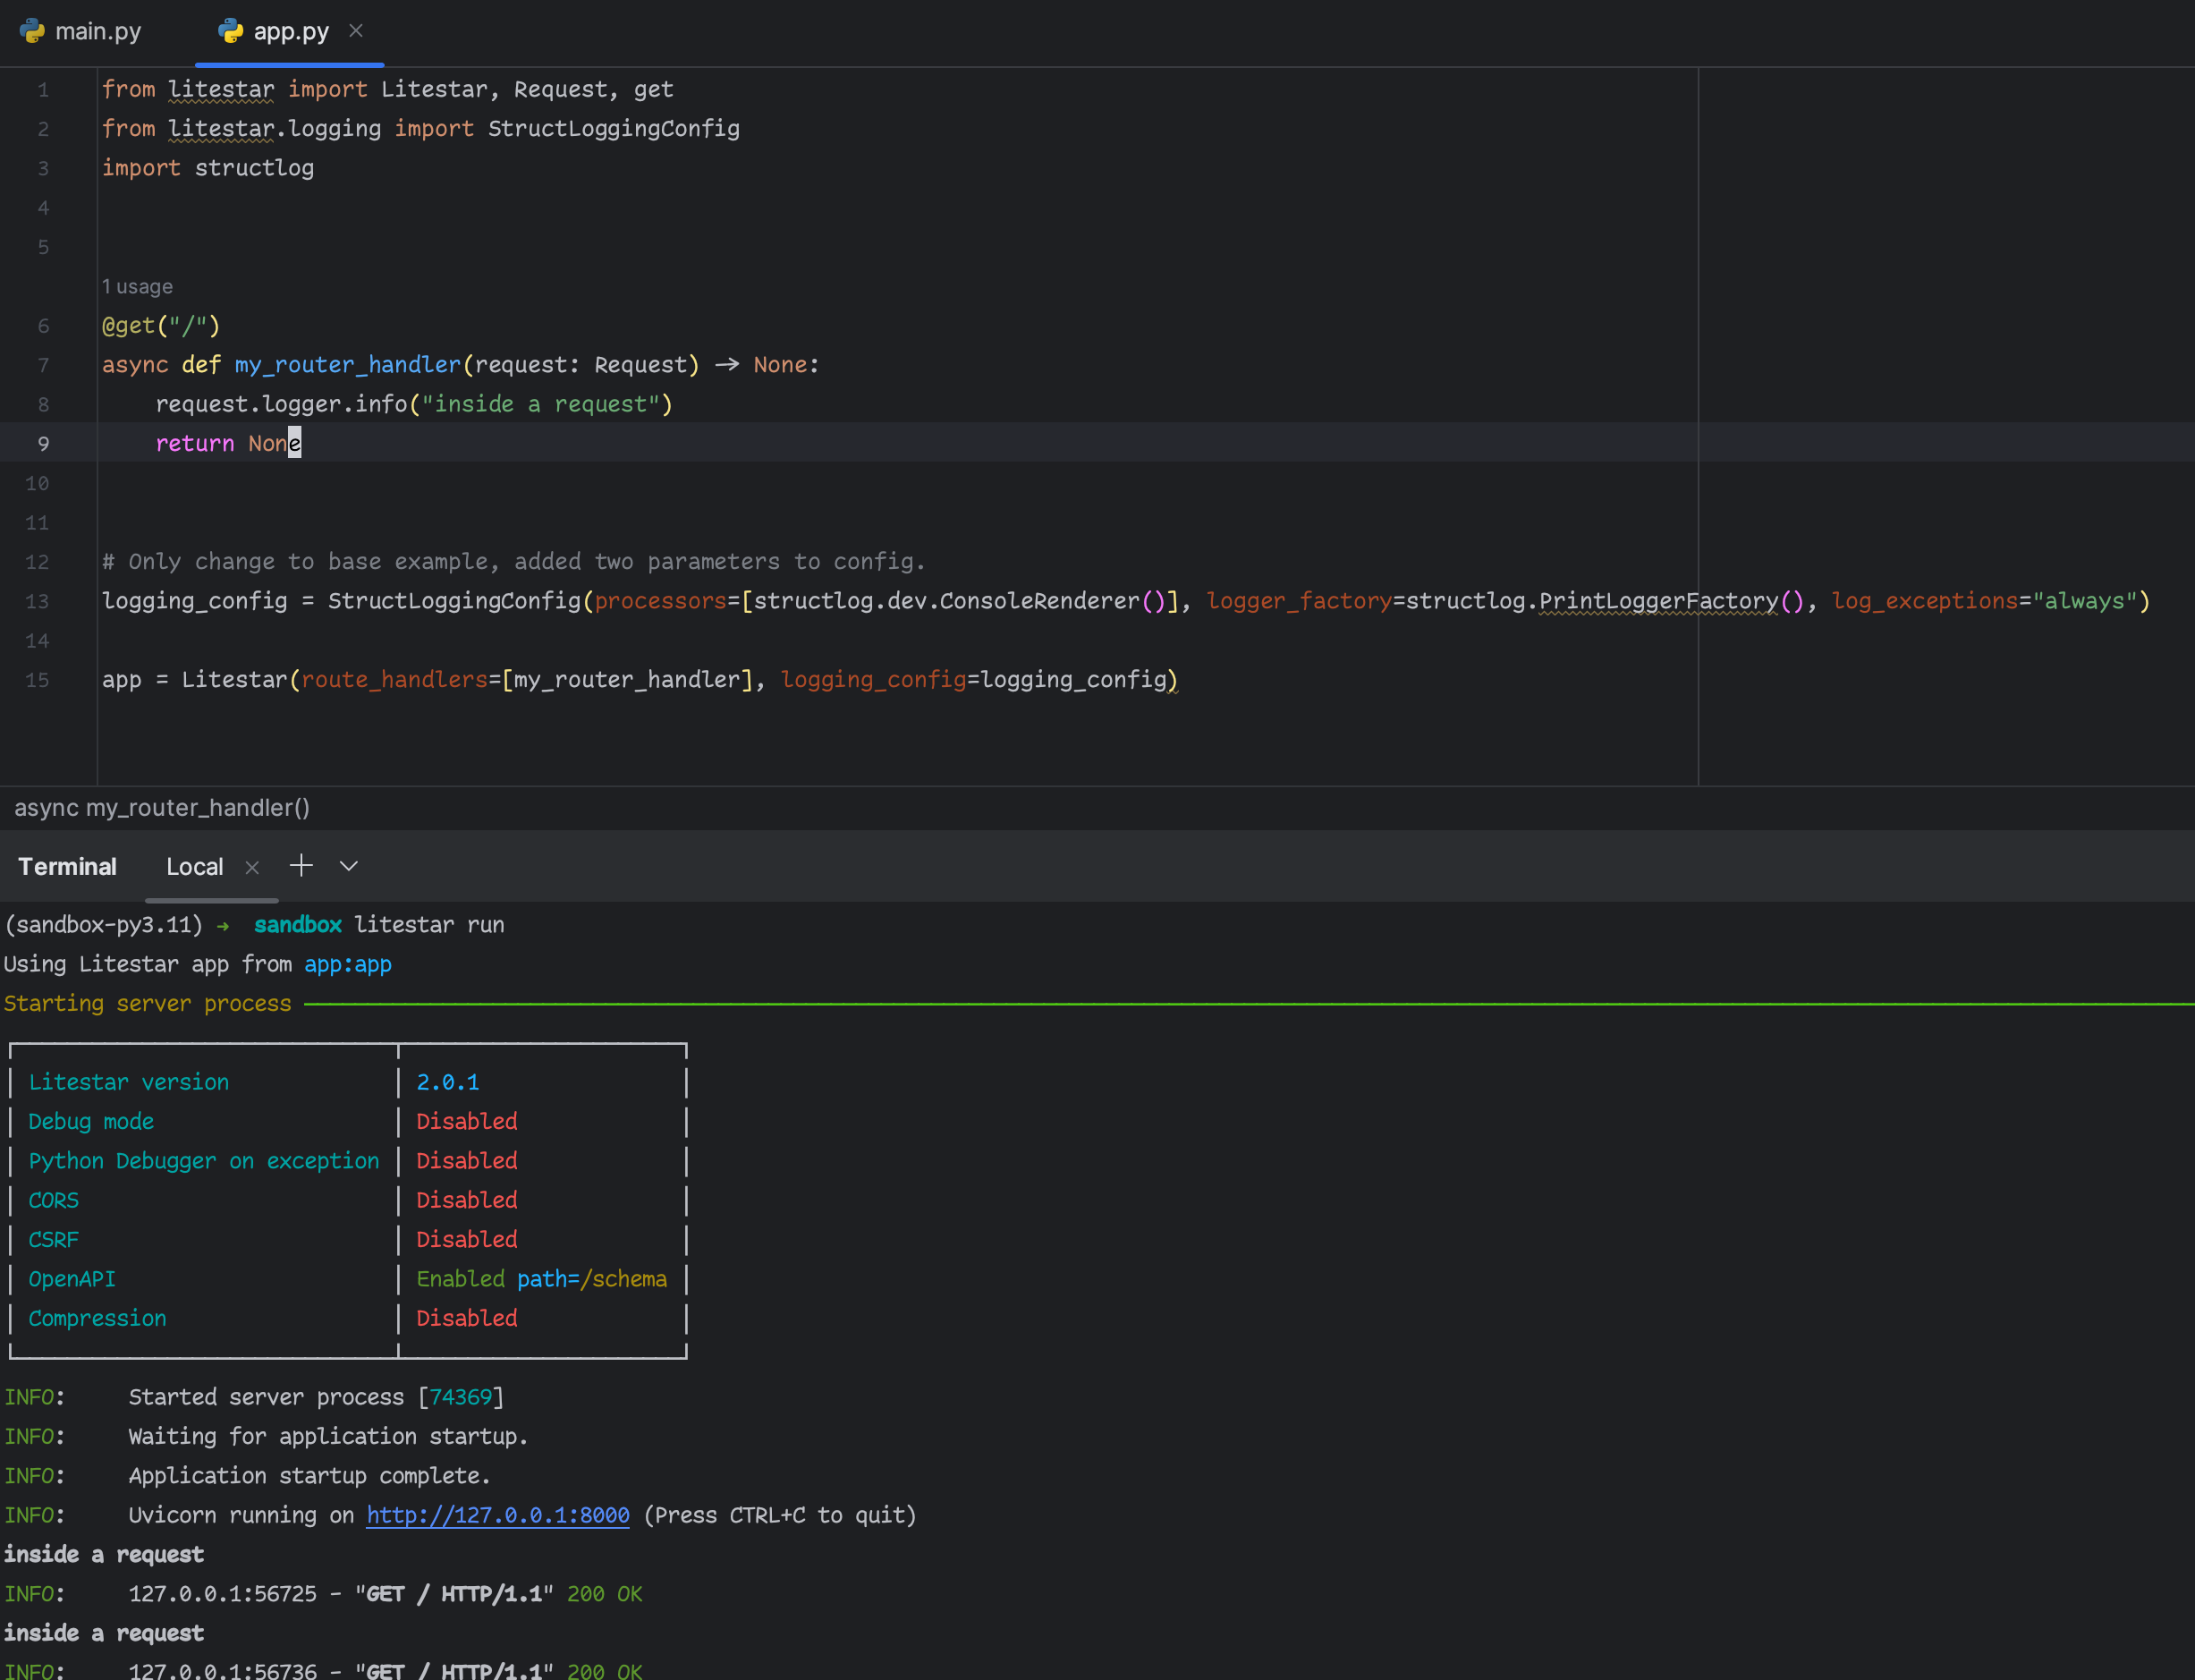Click the Python icon on the main.py tab
This screenshot has height=1680, width=2195.
pyautogui.click(x=33, y=31)
